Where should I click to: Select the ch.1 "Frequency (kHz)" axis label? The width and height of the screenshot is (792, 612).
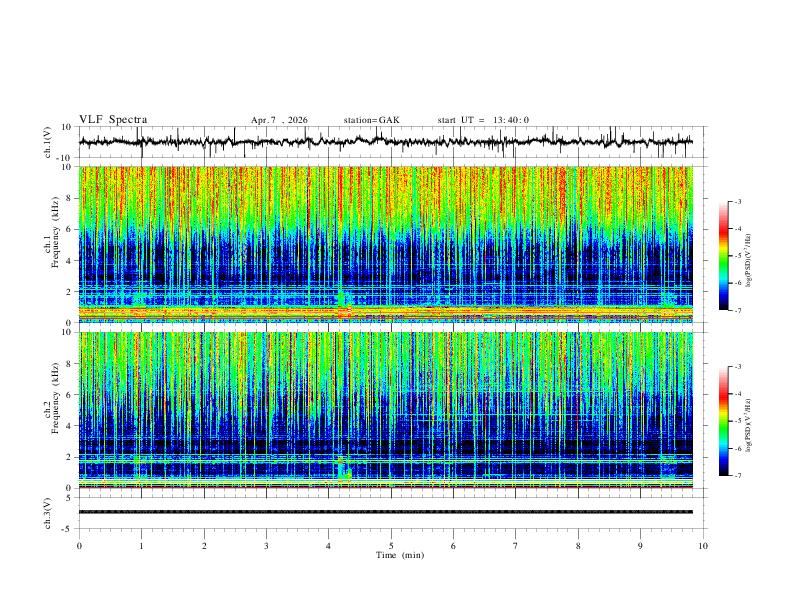pos(56,232)
